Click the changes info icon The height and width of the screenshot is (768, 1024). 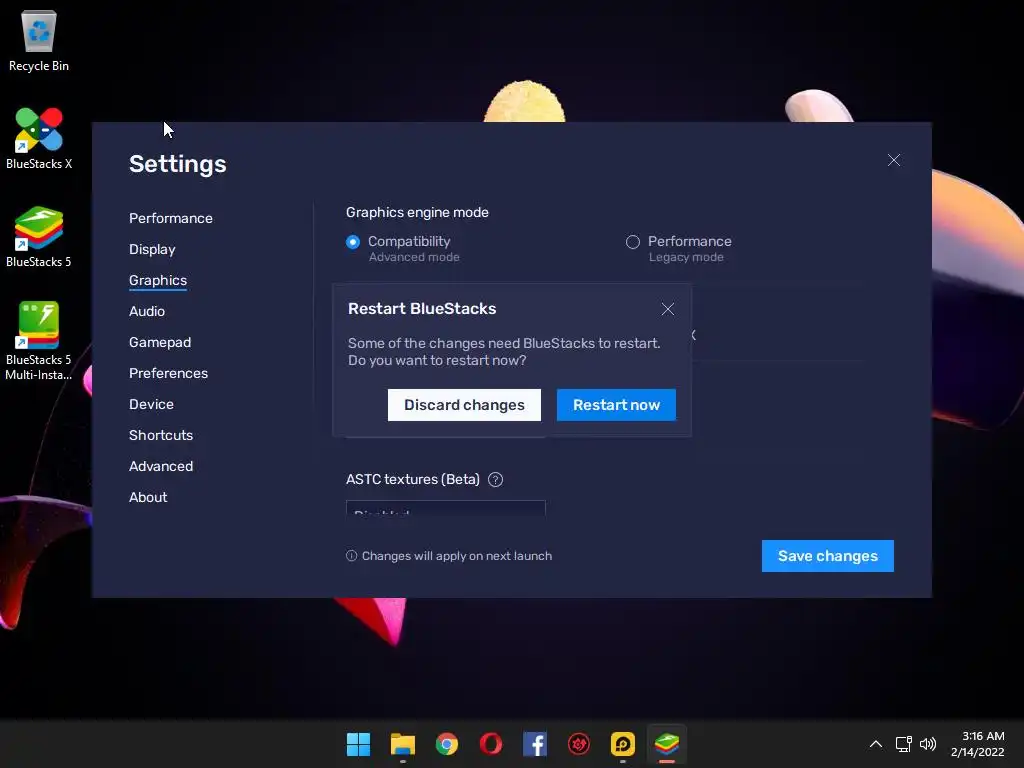[351, 556]
